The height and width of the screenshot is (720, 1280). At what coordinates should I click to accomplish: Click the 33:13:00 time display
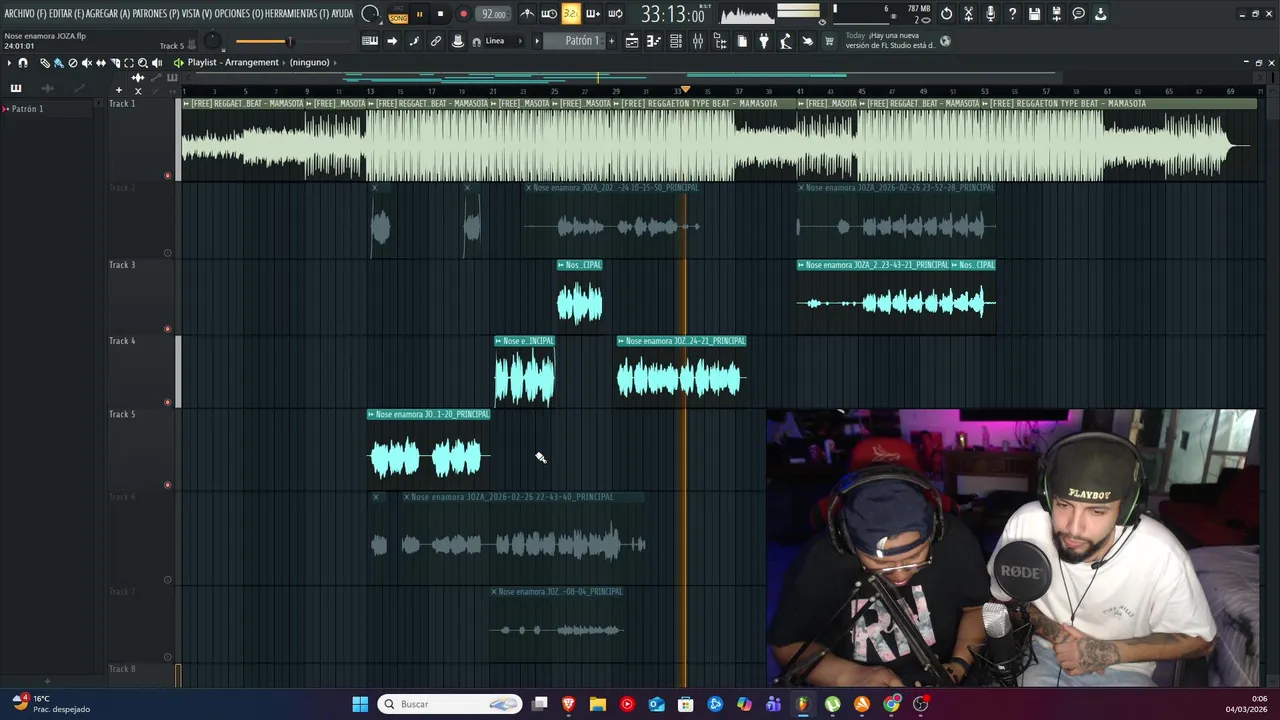pyautogui.click(x=673, y=15)
